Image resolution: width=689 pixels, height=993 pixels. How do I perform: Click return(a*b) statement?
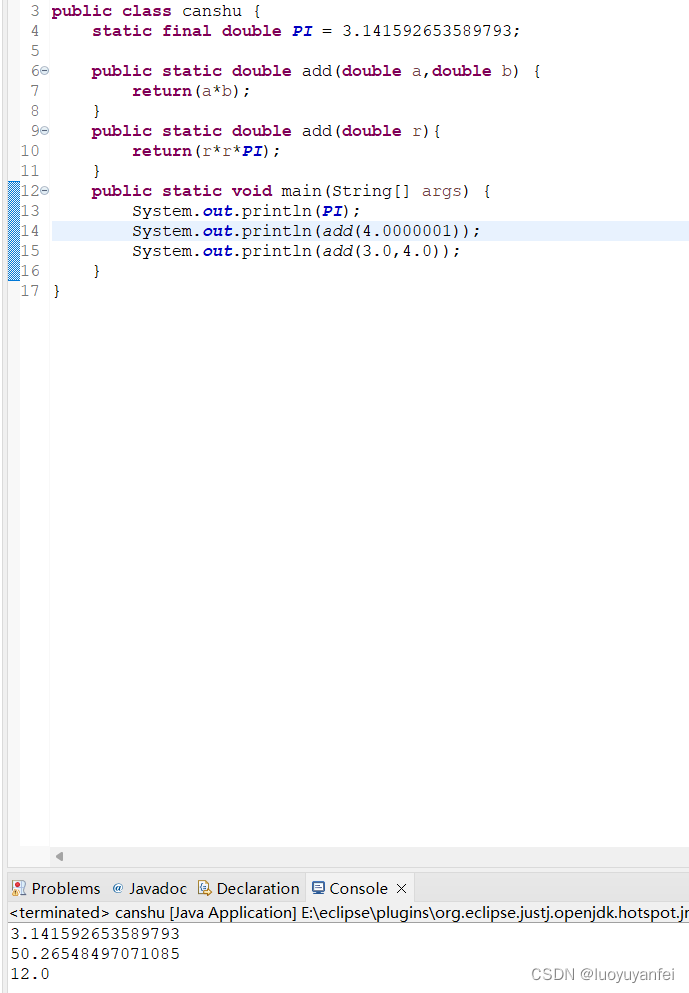191,91
